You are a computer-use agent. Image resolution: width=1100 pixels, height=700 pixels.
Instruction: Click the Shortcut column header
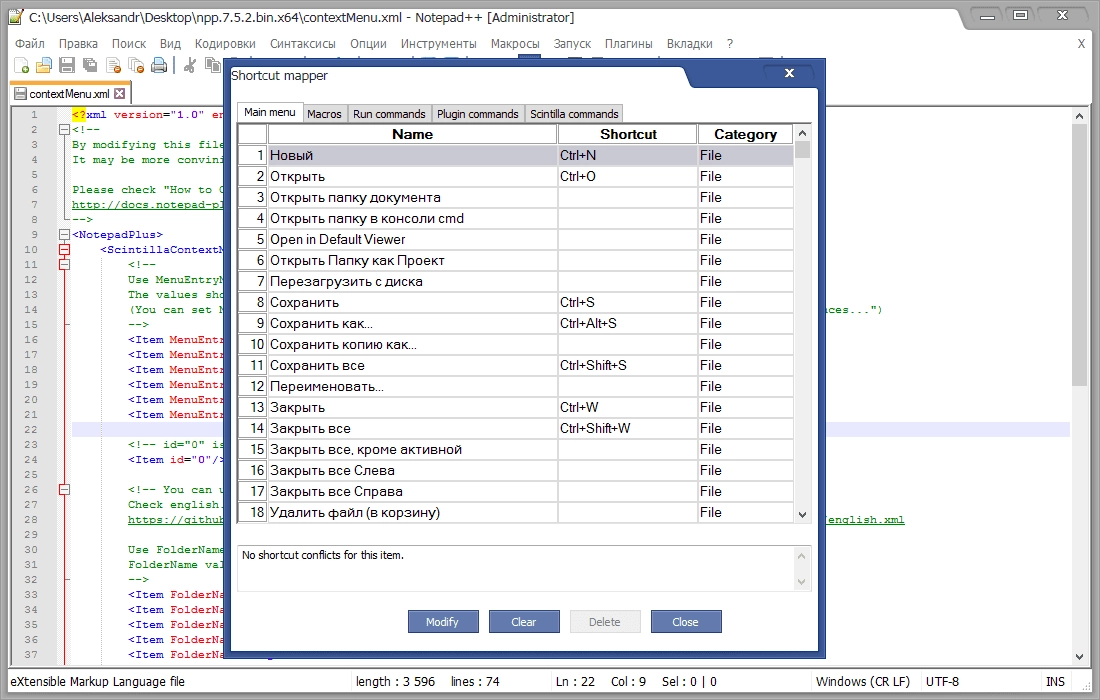[628, 134]
